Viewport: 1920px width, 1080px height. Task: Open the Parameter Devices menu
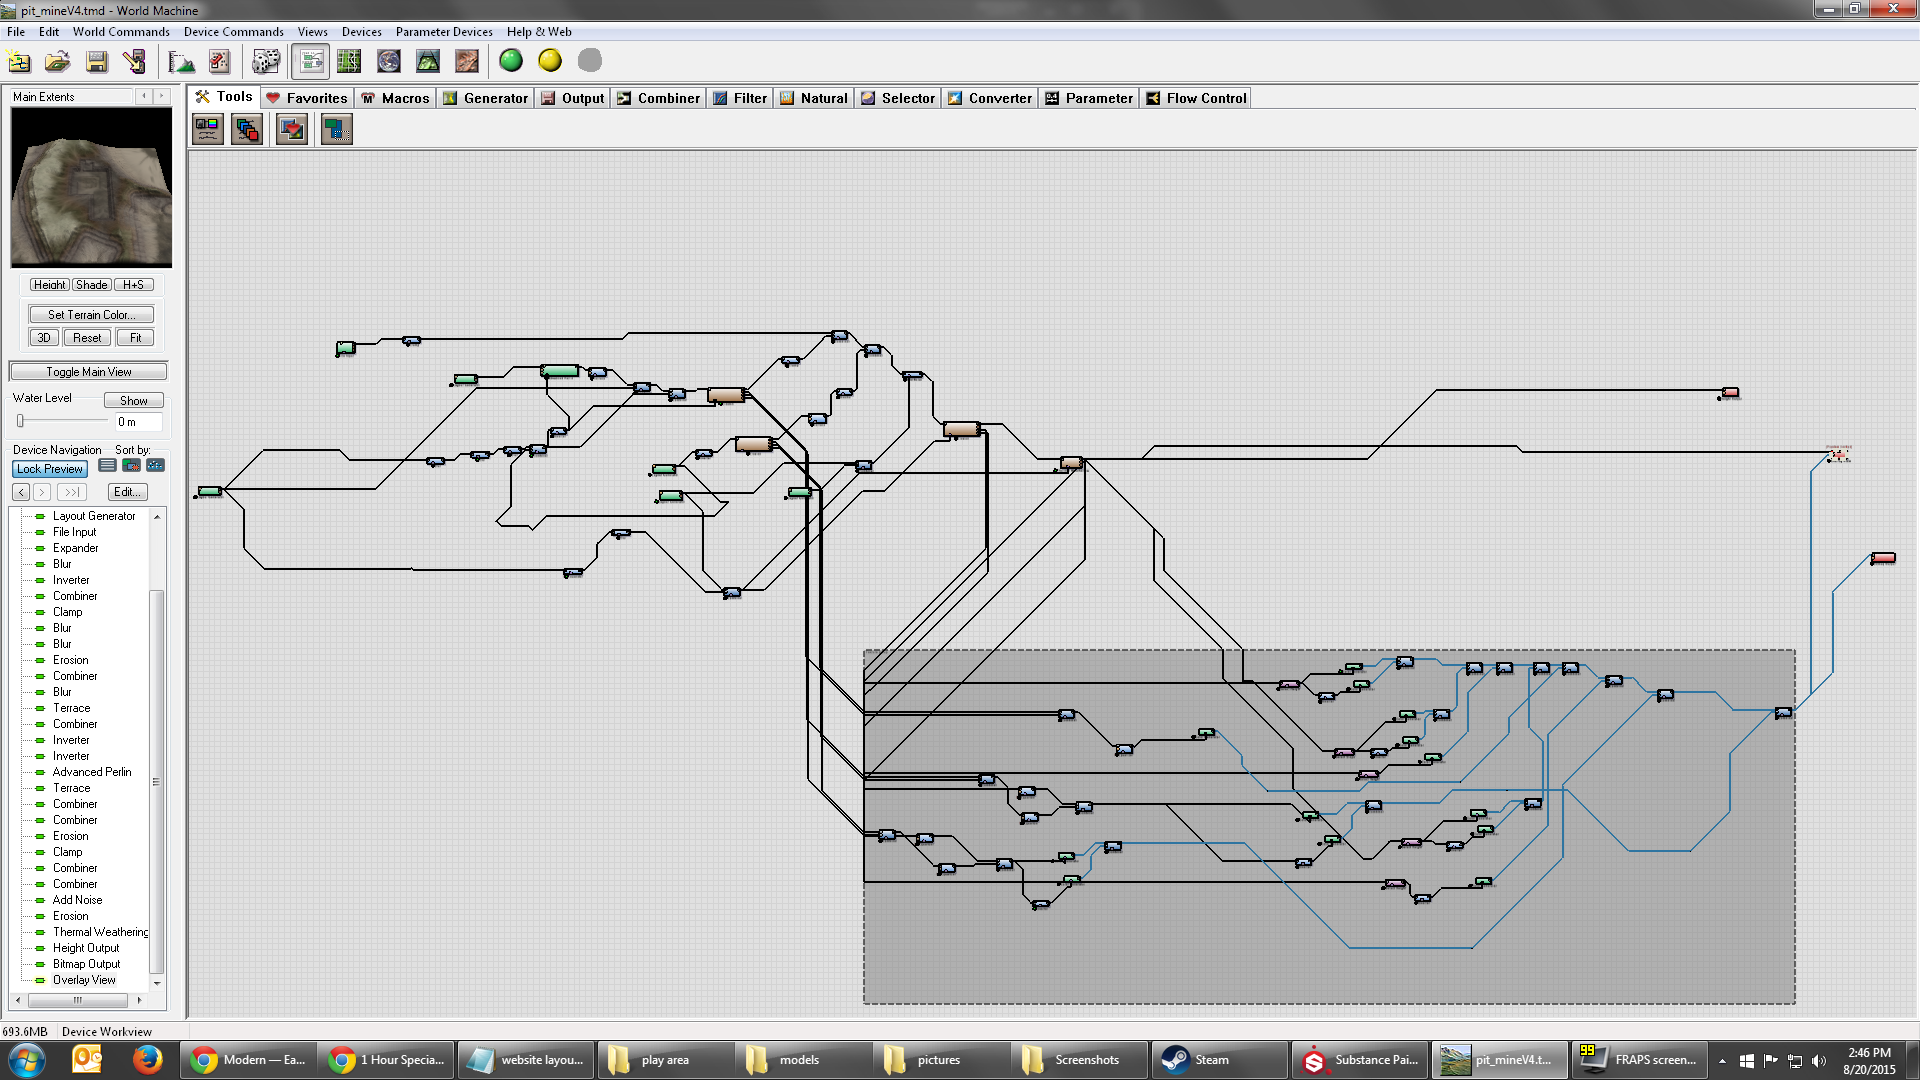coord(444,32)
